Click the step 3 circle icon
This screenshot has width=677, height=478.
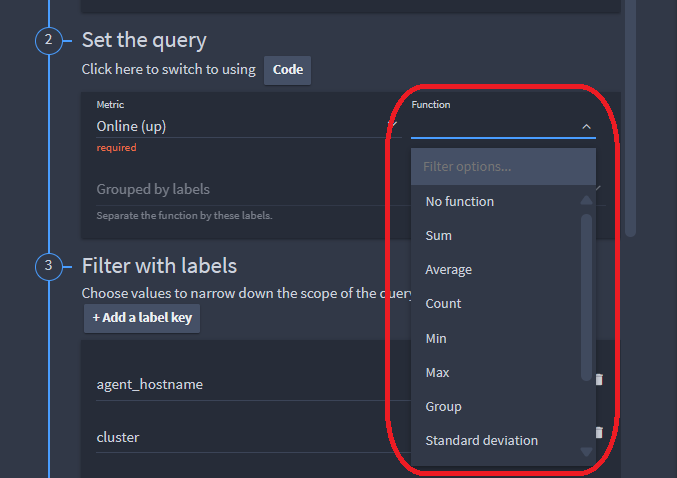coord(49,266)
